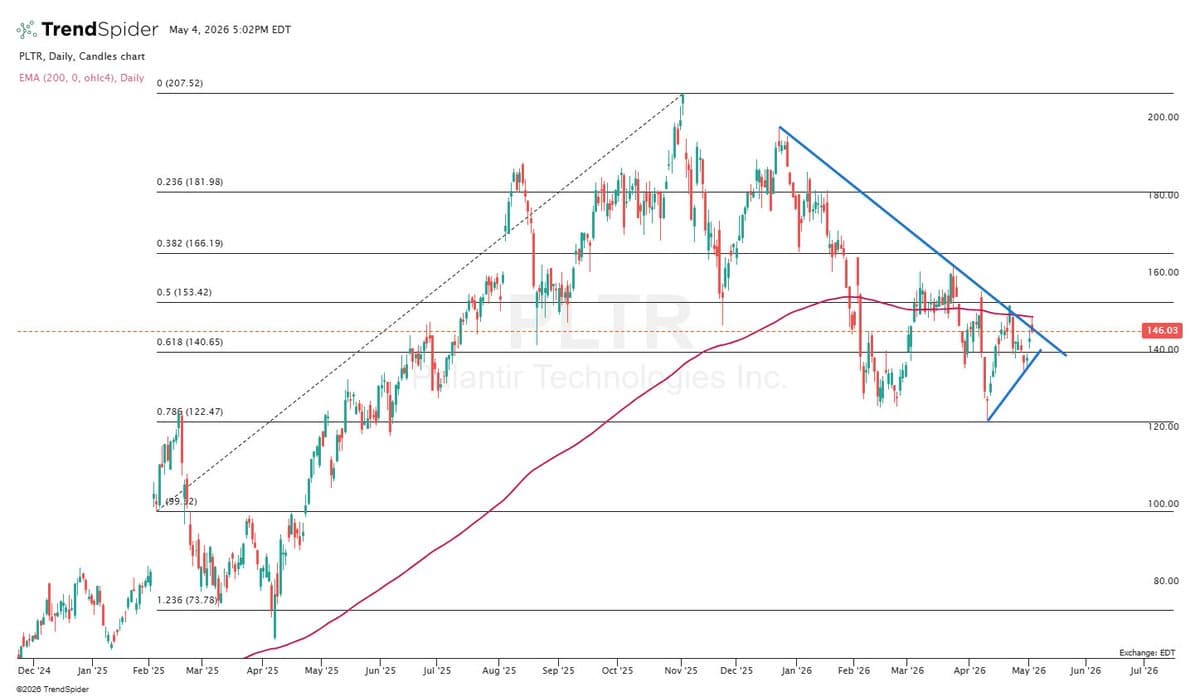Click the Jul '25 date axis label
The width and height of the screenshot is (1200, 697).
[x=437, y=672]
